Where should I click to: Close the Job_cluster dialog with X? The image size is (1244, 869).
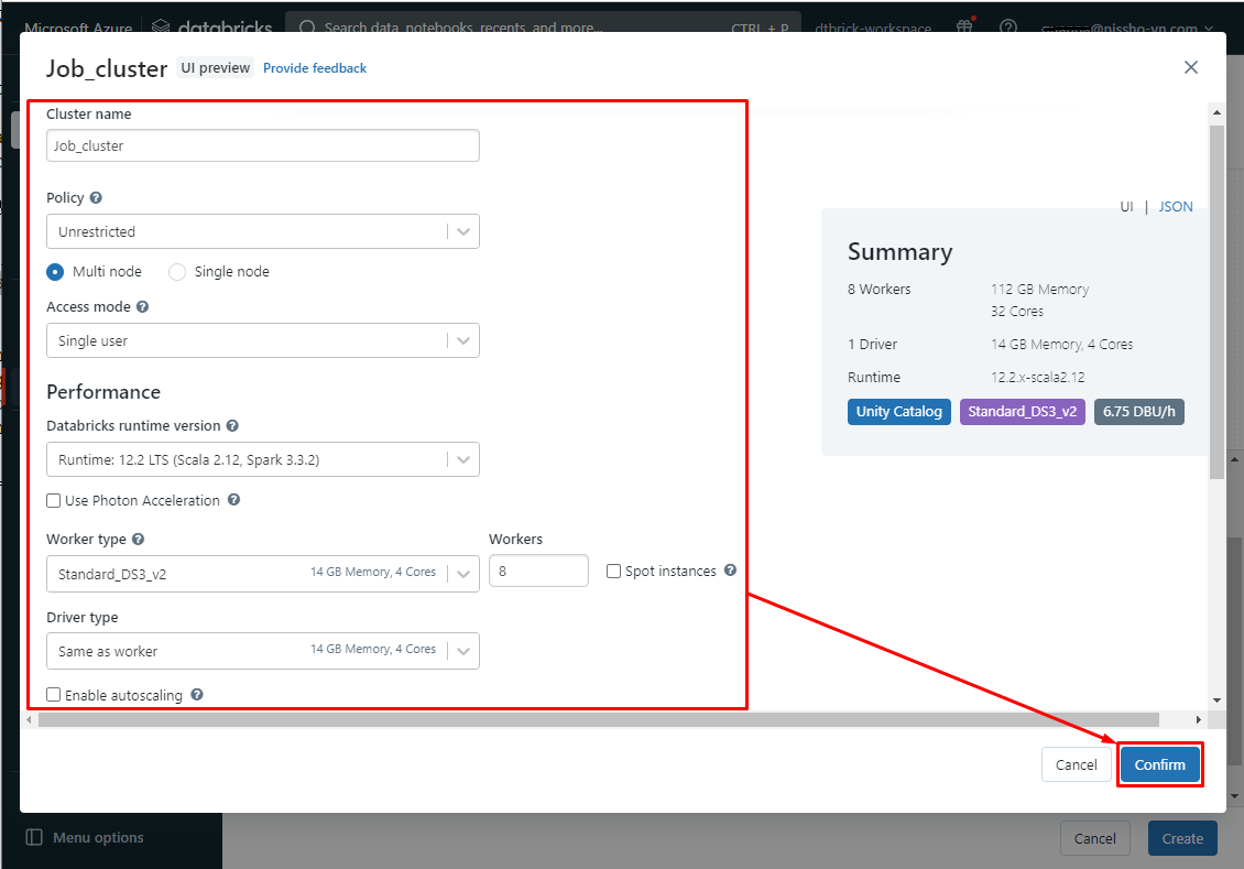1191,67
